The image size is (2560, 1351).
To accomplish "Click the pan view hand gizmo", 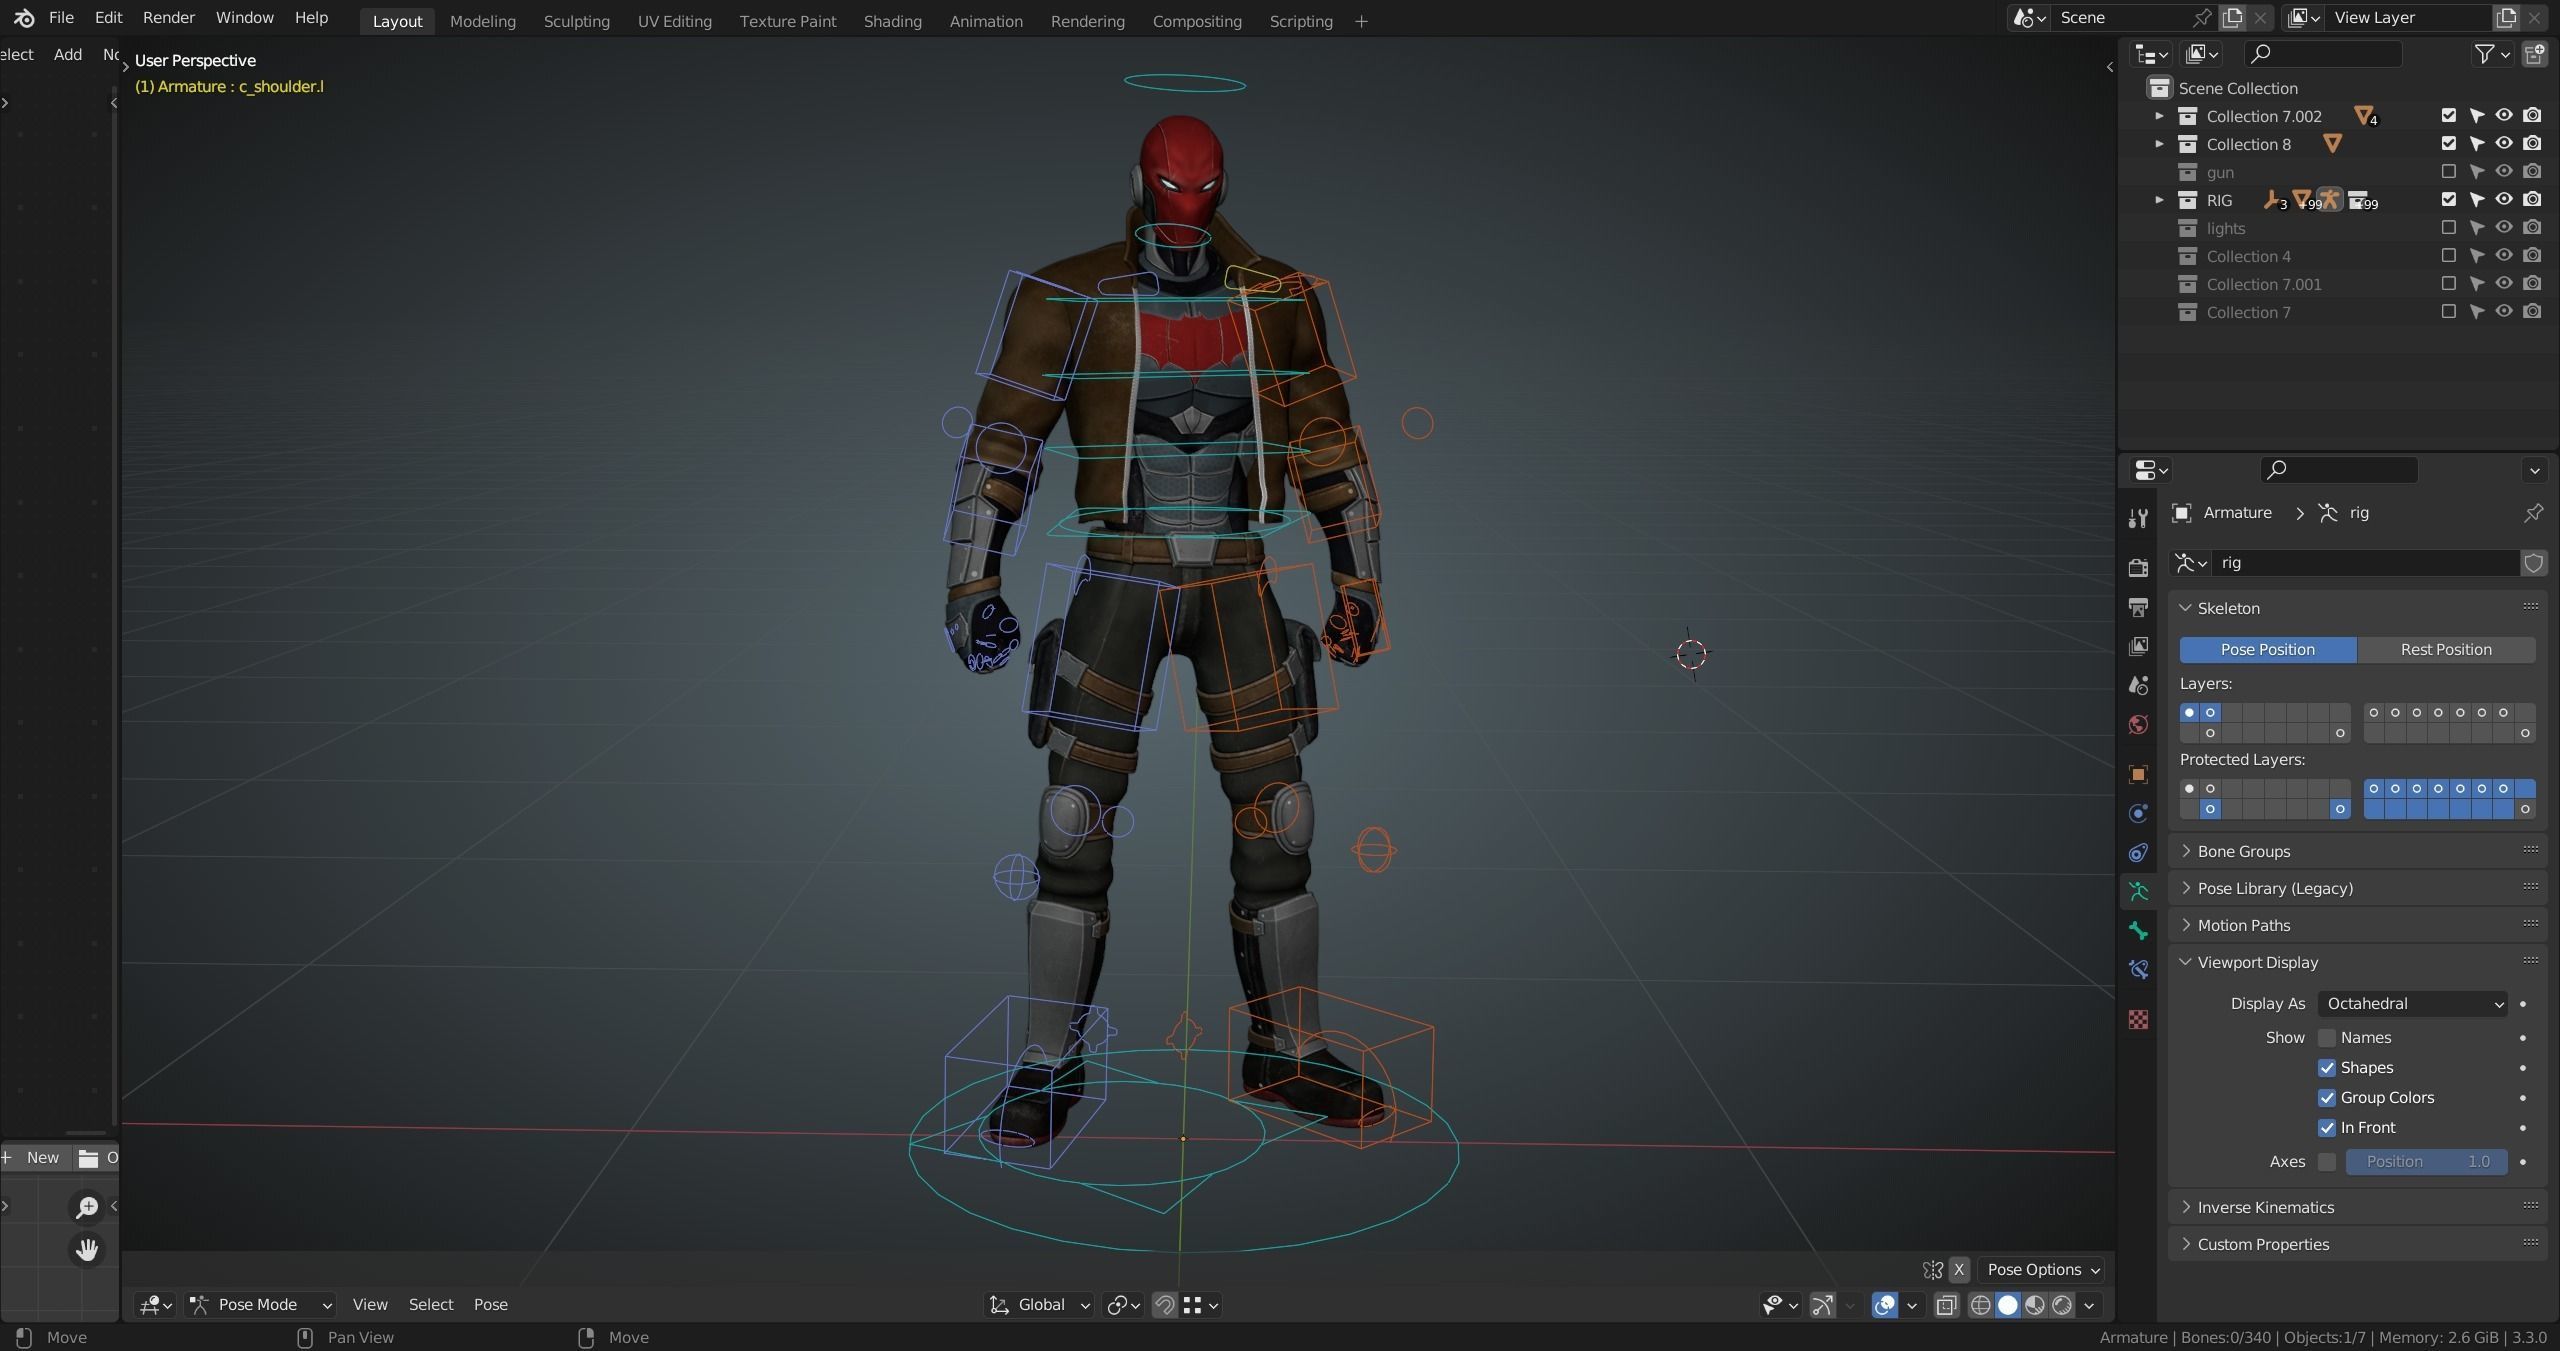I will click(x=87, y=1249).
